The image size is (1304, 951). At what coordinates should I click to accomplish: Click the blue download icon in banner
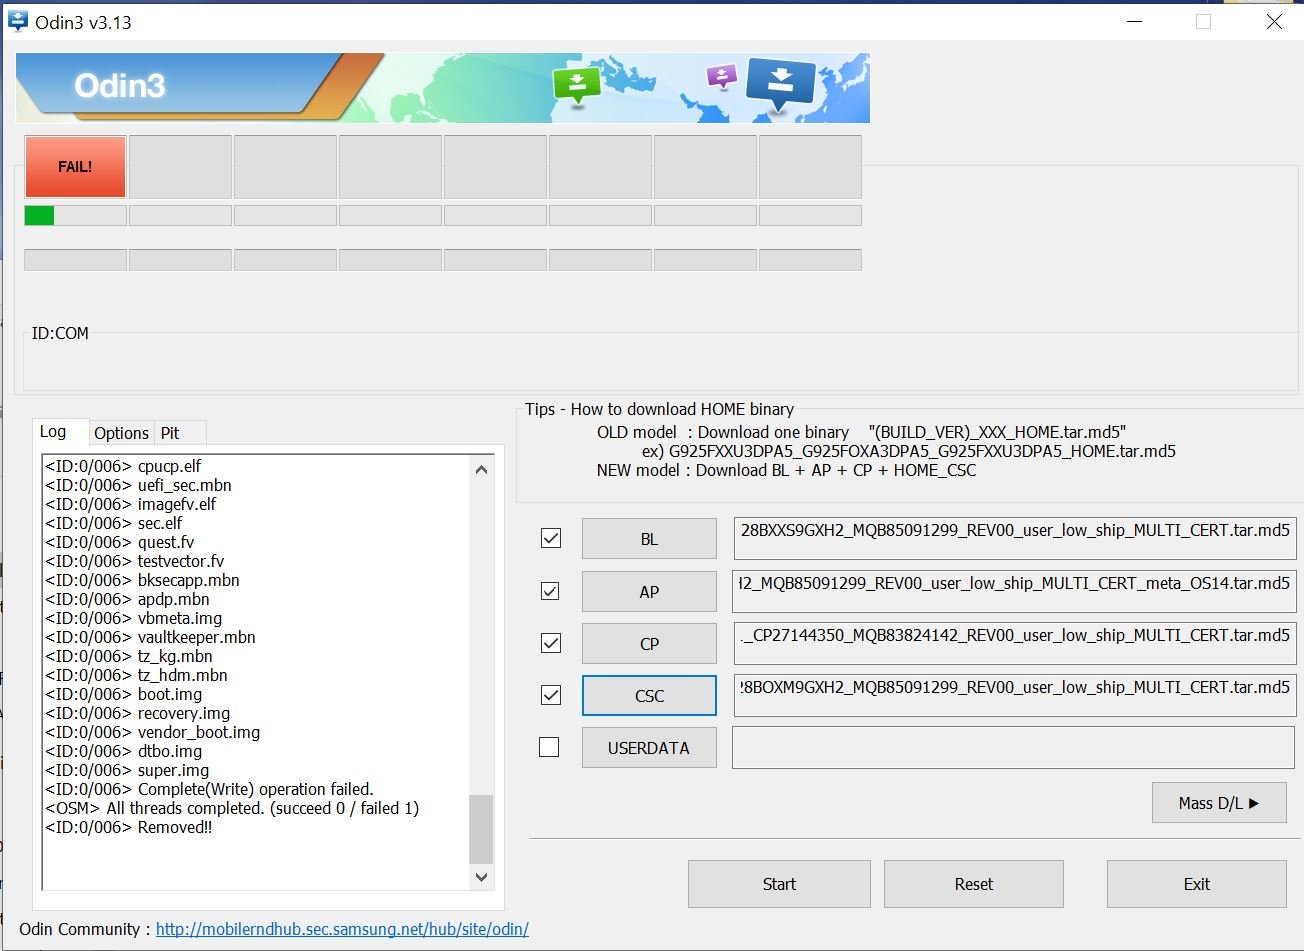[x=781, y=85]
